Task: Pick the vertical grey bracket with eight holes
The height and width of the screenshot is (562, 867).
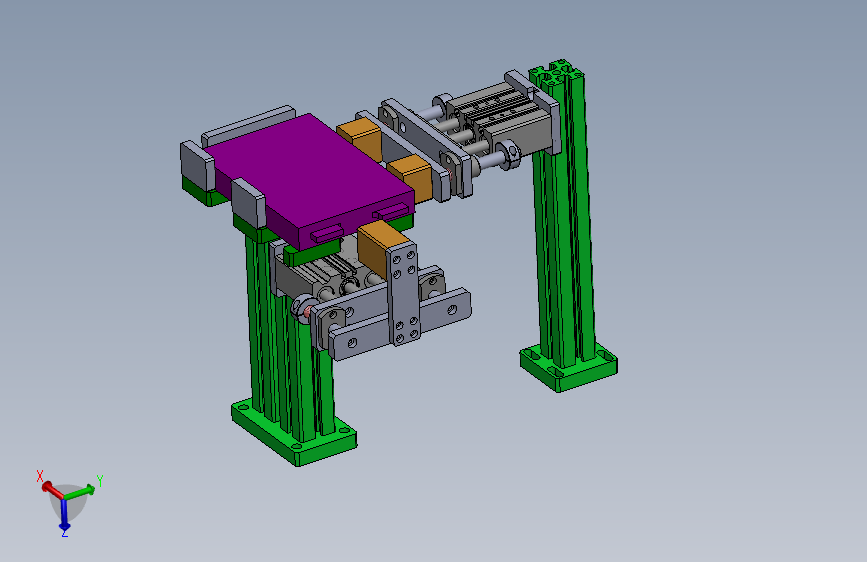Action: 403,296
